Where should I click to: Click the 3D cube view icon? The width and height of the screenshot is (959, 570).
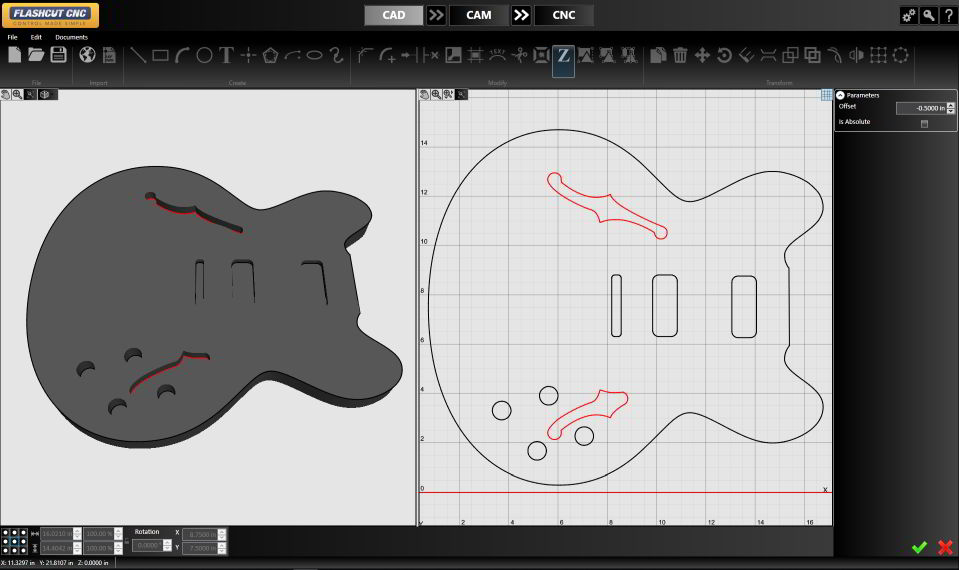(x=45, y=94)
